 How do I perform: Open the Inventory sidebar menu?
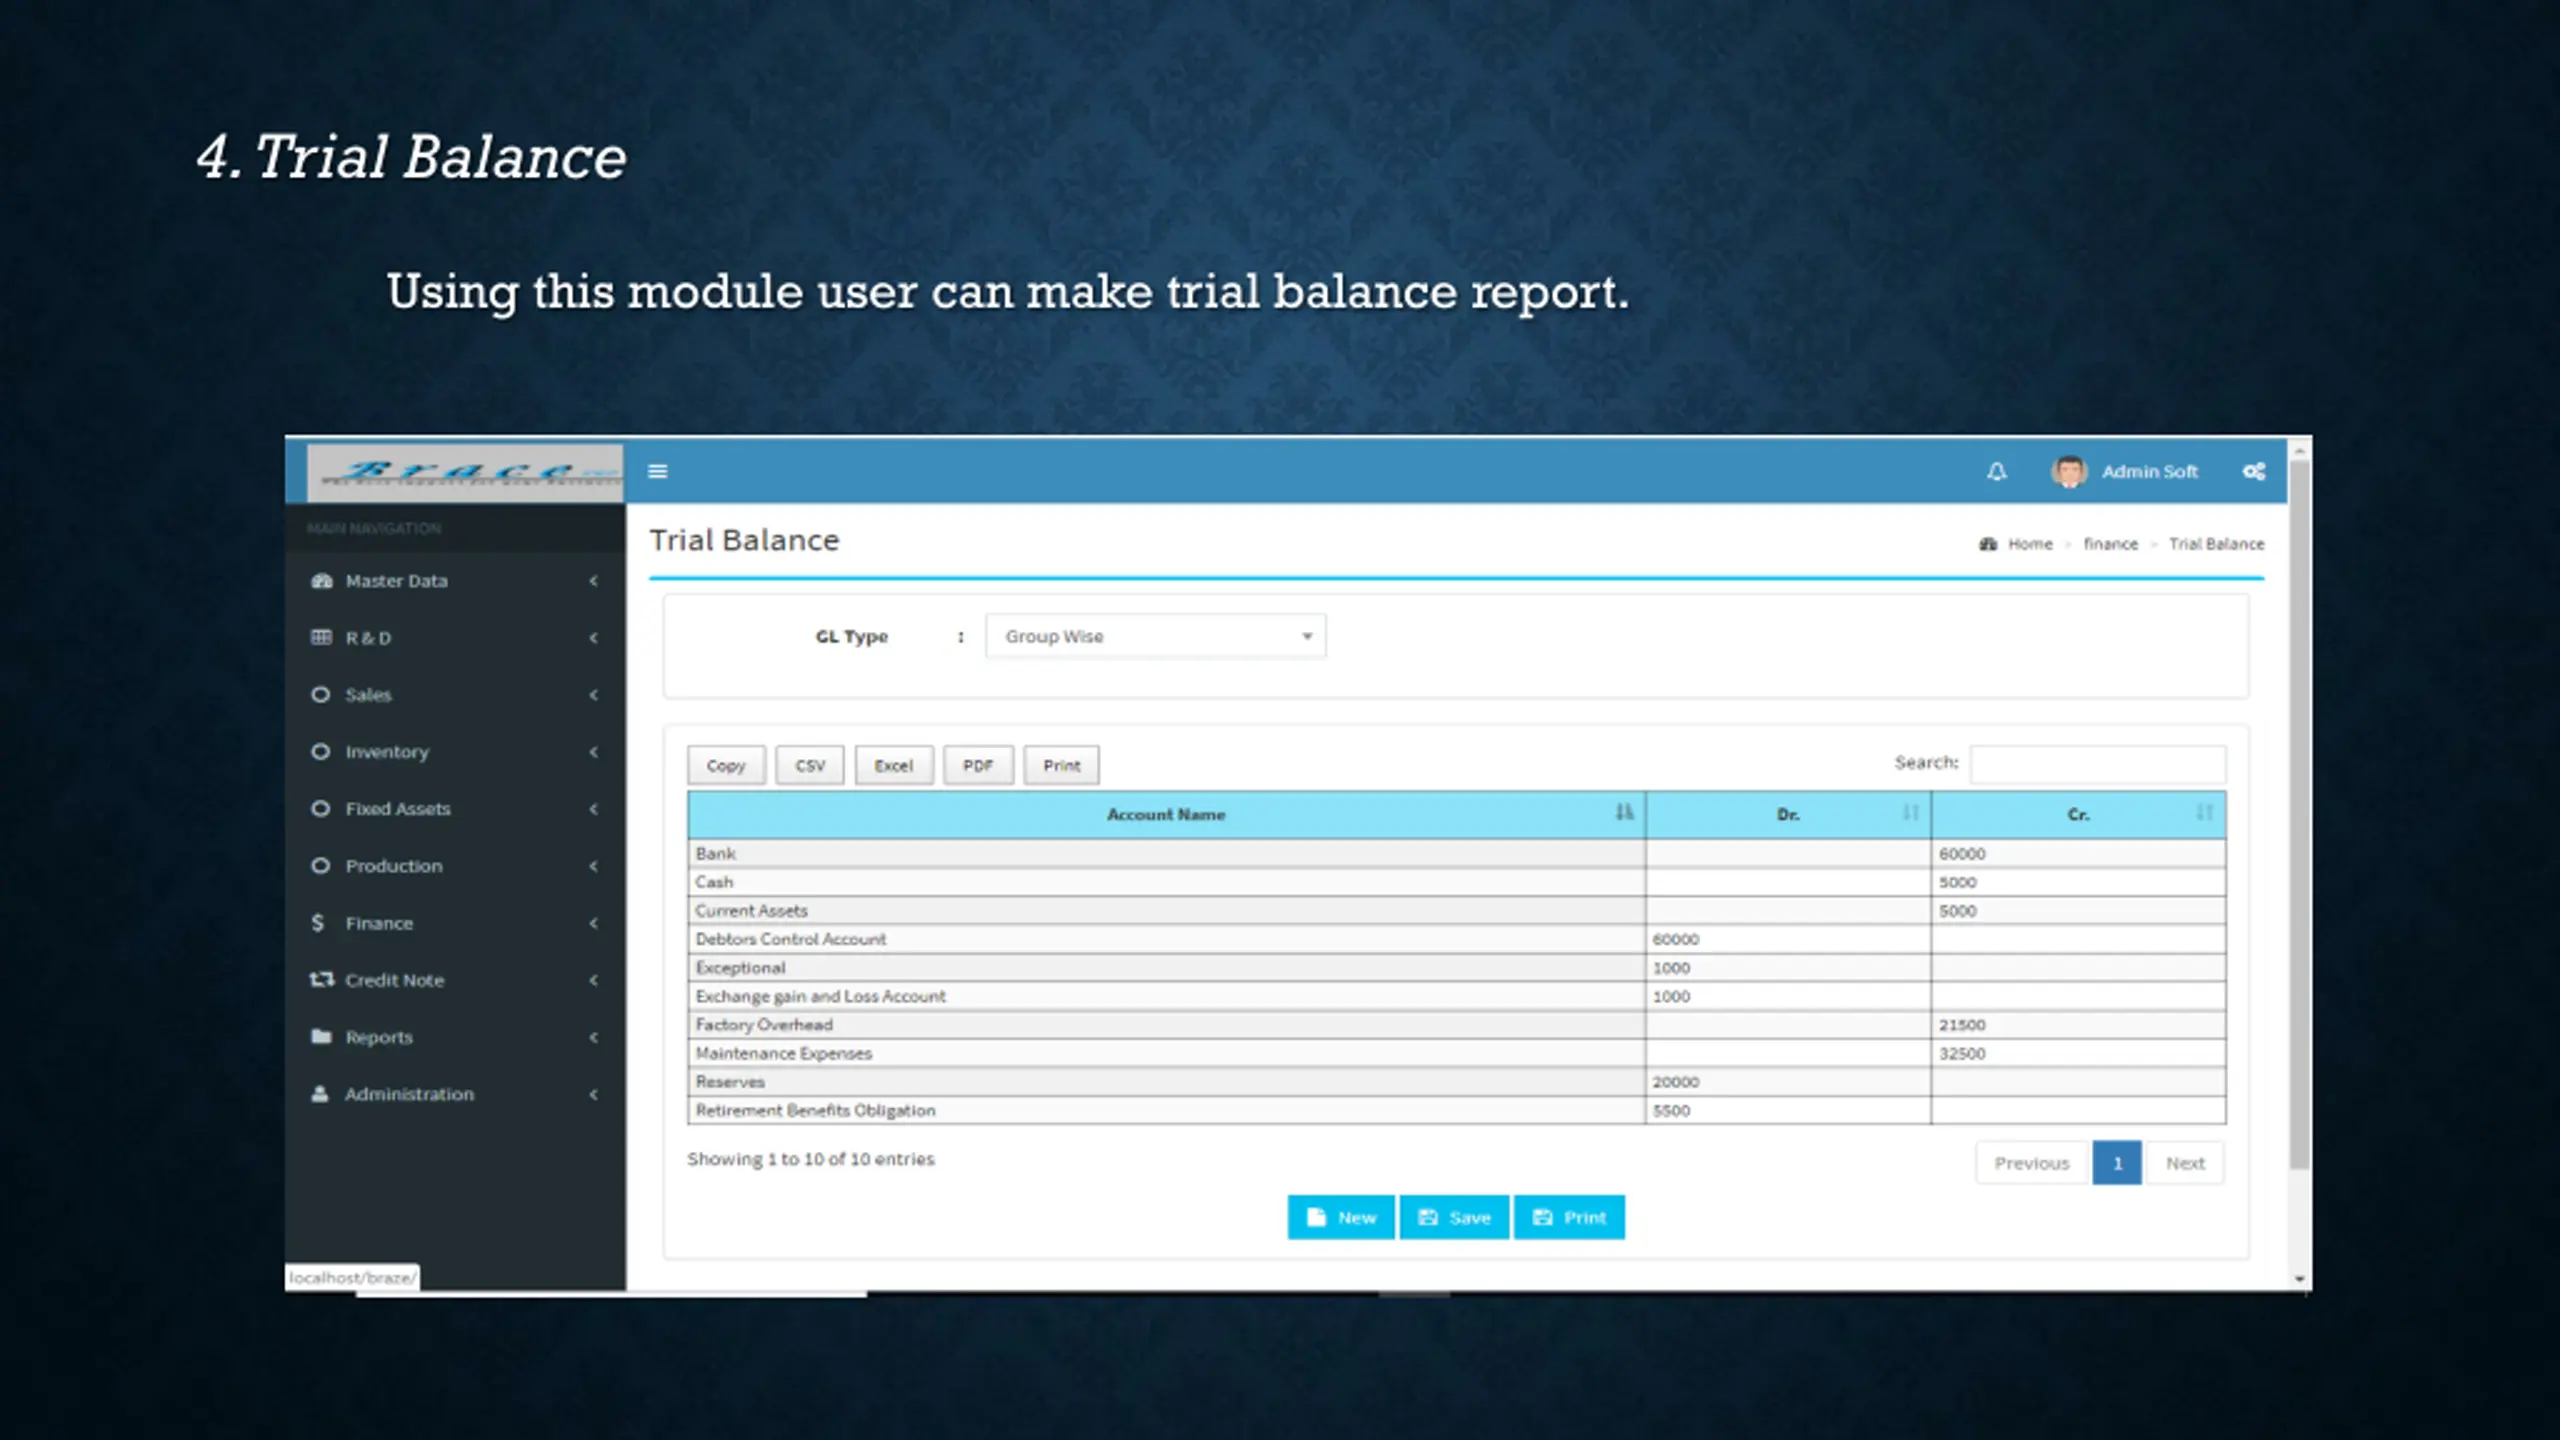pyautogui.click(x=455, y=751)
